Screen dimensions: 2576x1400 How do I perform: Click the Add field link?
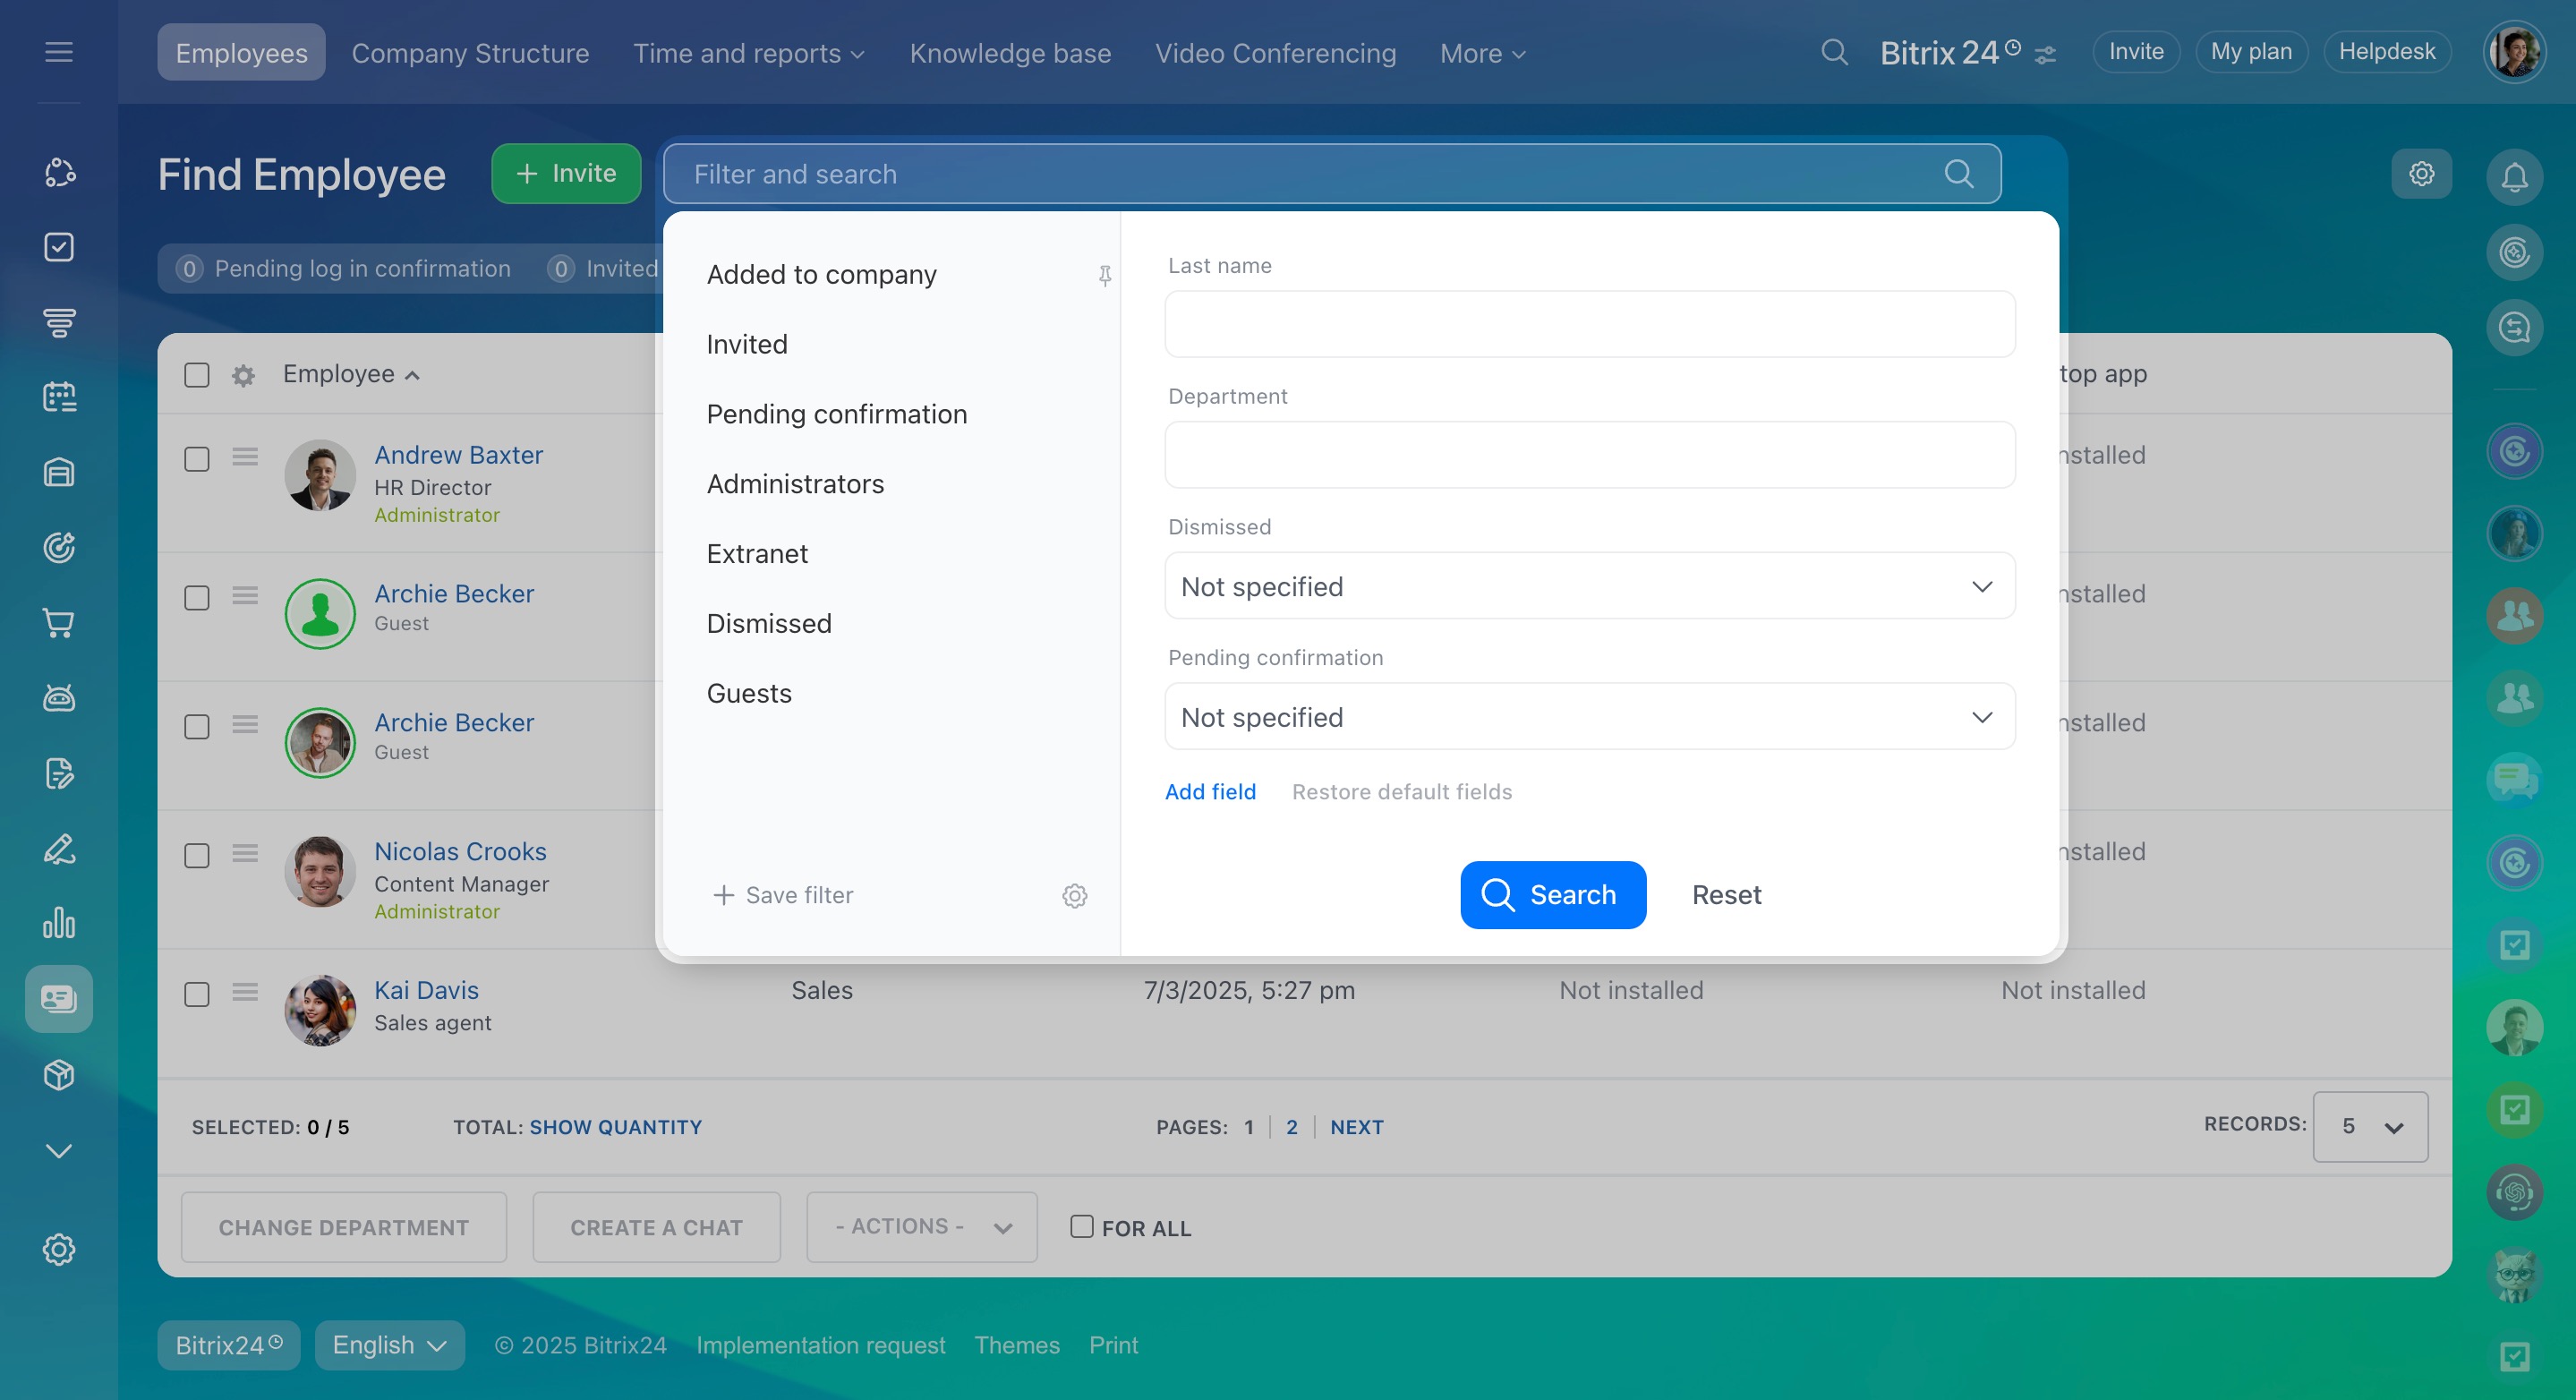(1210, 792)
